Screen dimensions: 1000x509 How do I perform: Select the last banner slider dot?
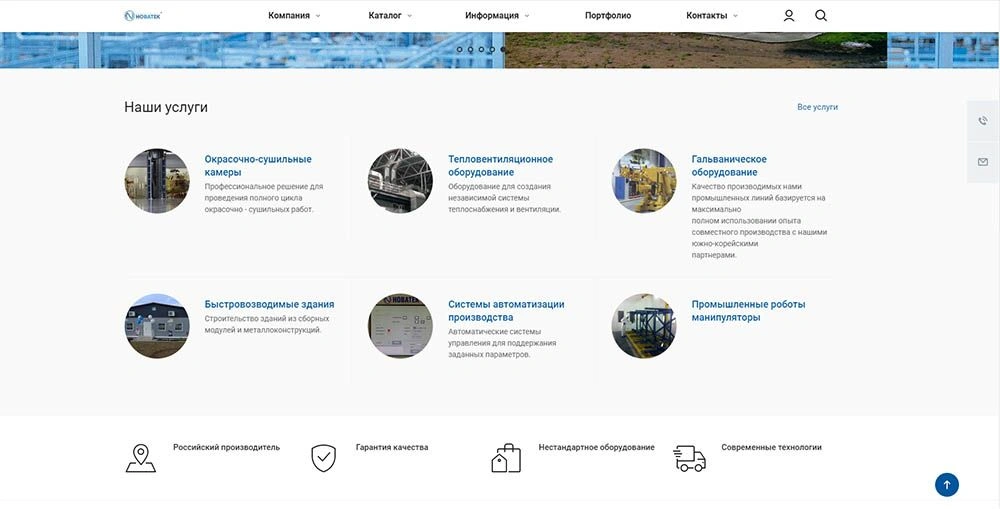click(503, 48)
